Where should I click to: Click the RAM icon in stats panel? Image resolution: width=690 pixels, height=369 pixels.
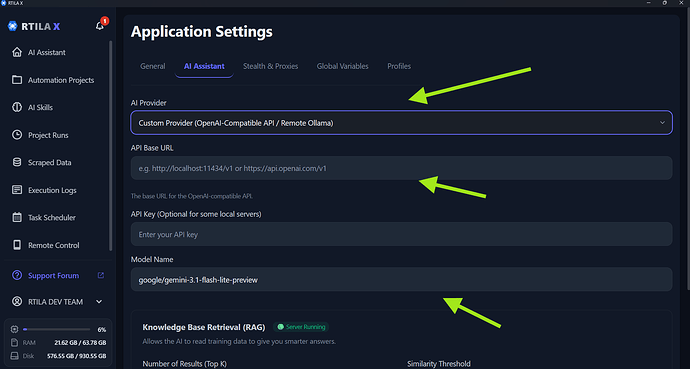pyautogui.click(x=15, y=342)
